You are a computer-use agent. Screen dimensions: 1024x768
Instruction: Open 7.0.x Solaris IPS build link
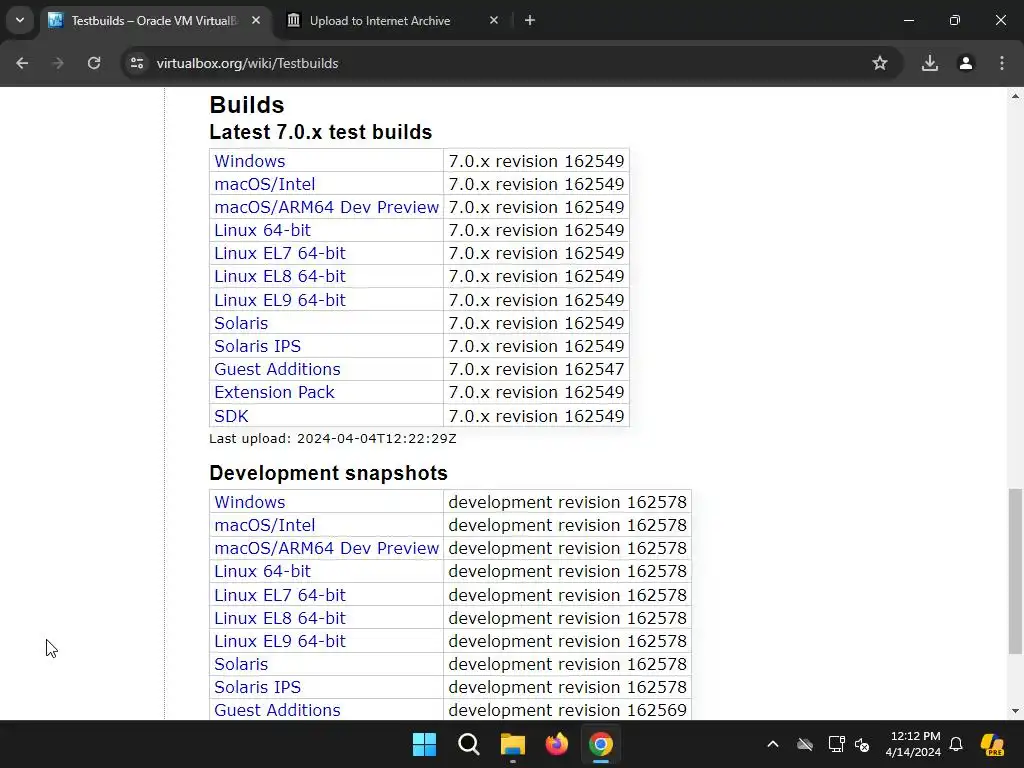click(x=257, y=346)
